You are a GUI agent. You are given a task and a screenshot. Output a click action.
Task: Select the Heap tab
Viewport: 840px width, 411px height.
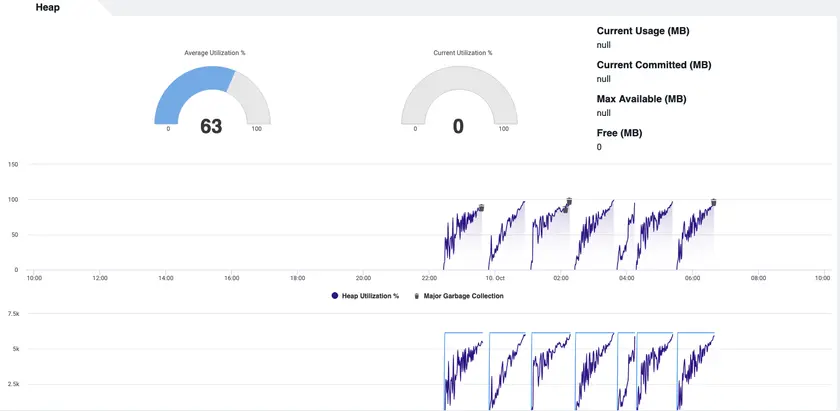click(50, 7)
